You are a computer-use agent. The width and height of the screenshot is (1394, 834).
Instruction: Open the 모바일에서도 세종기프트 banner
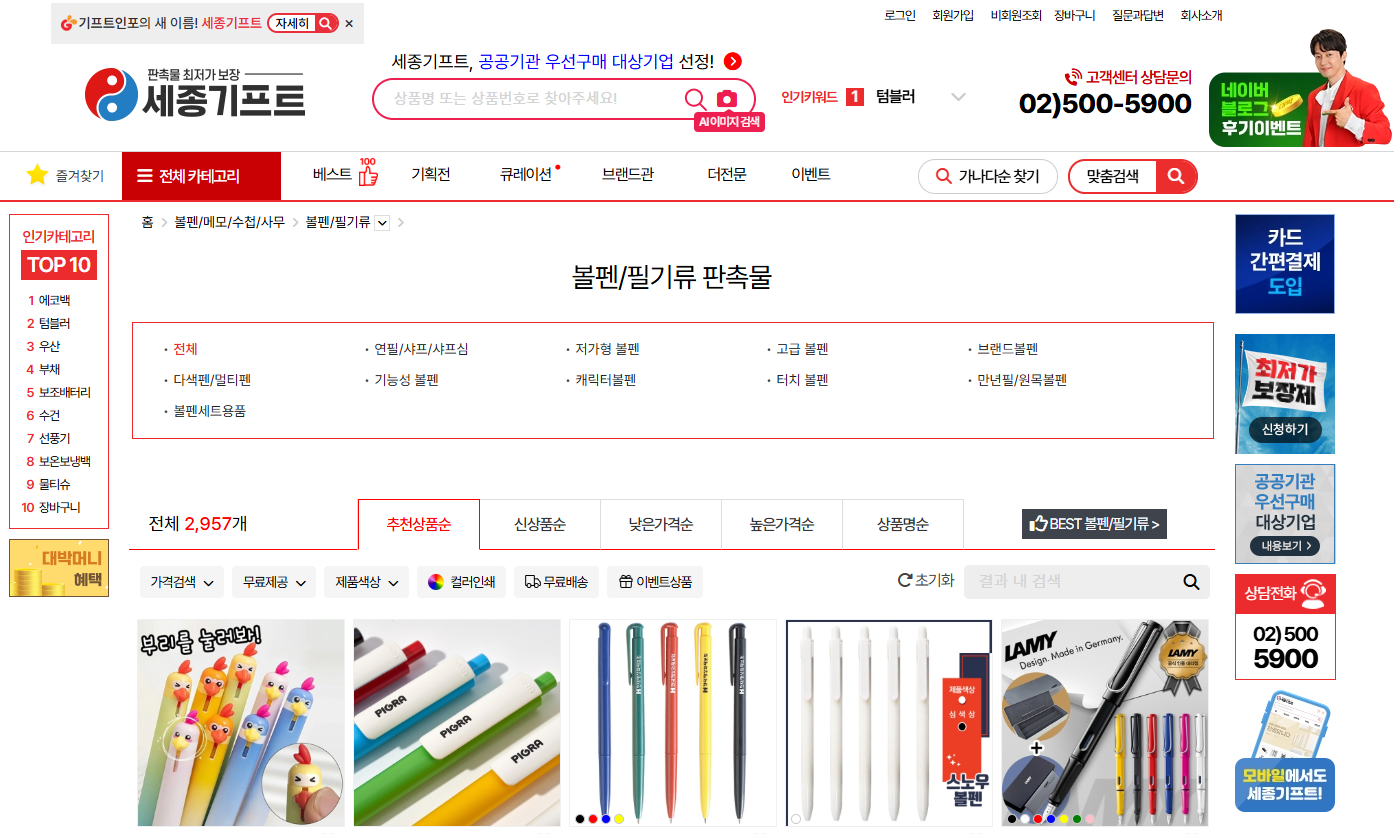pyautogui.click(x=1285, y=752)
